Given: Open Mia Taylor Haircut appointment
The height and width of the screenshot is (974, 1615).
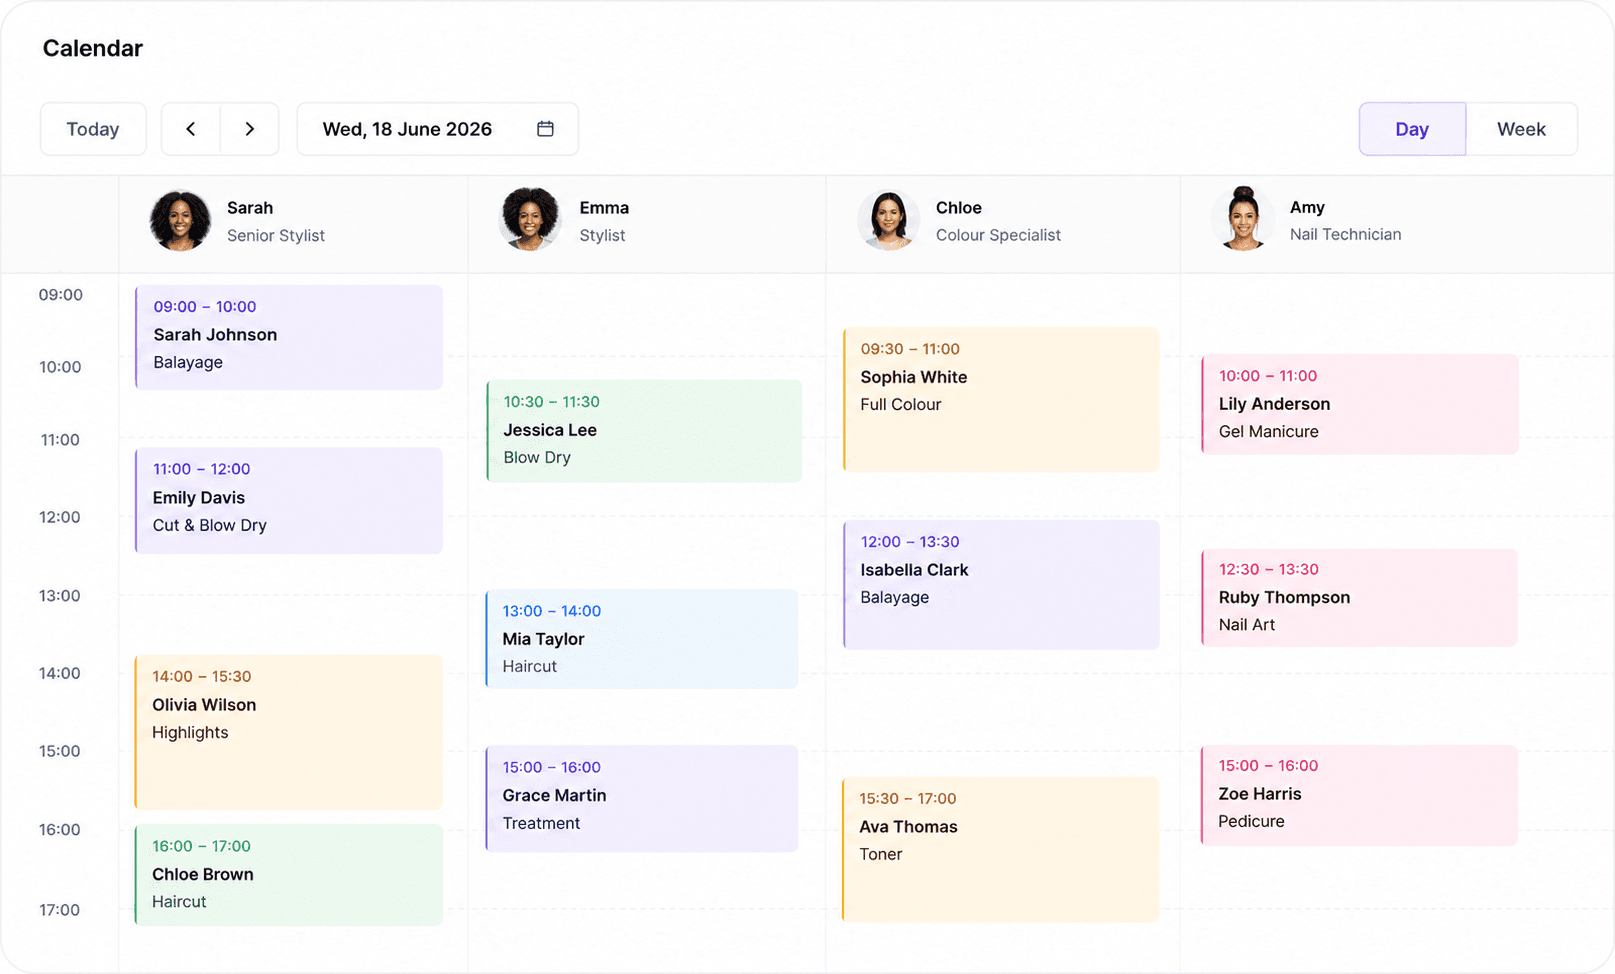Looking at the screenshot, I should [x=642, y=639].
